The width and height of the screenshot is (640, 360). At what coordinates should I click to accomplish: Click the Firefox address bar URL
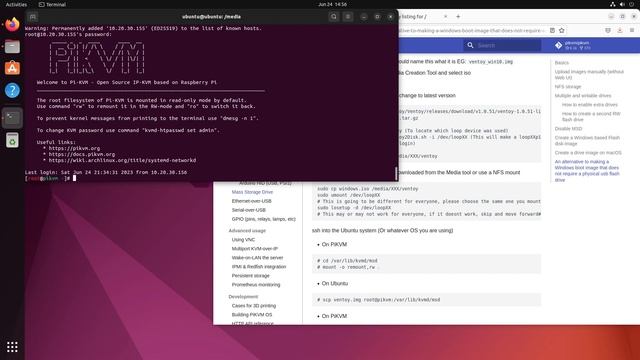(472, 30)
